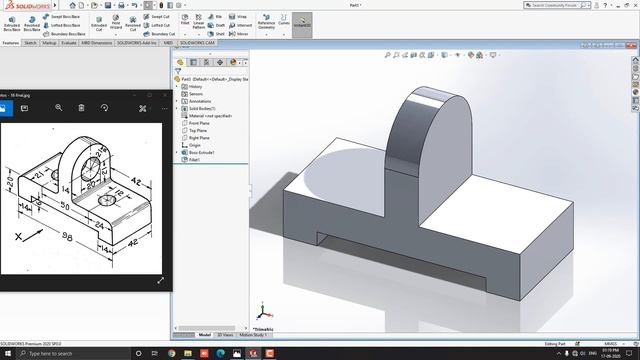Open the Reference Geometry dropdown arrow
Viewport: 640px width, 360px height.
coord(266,35)
